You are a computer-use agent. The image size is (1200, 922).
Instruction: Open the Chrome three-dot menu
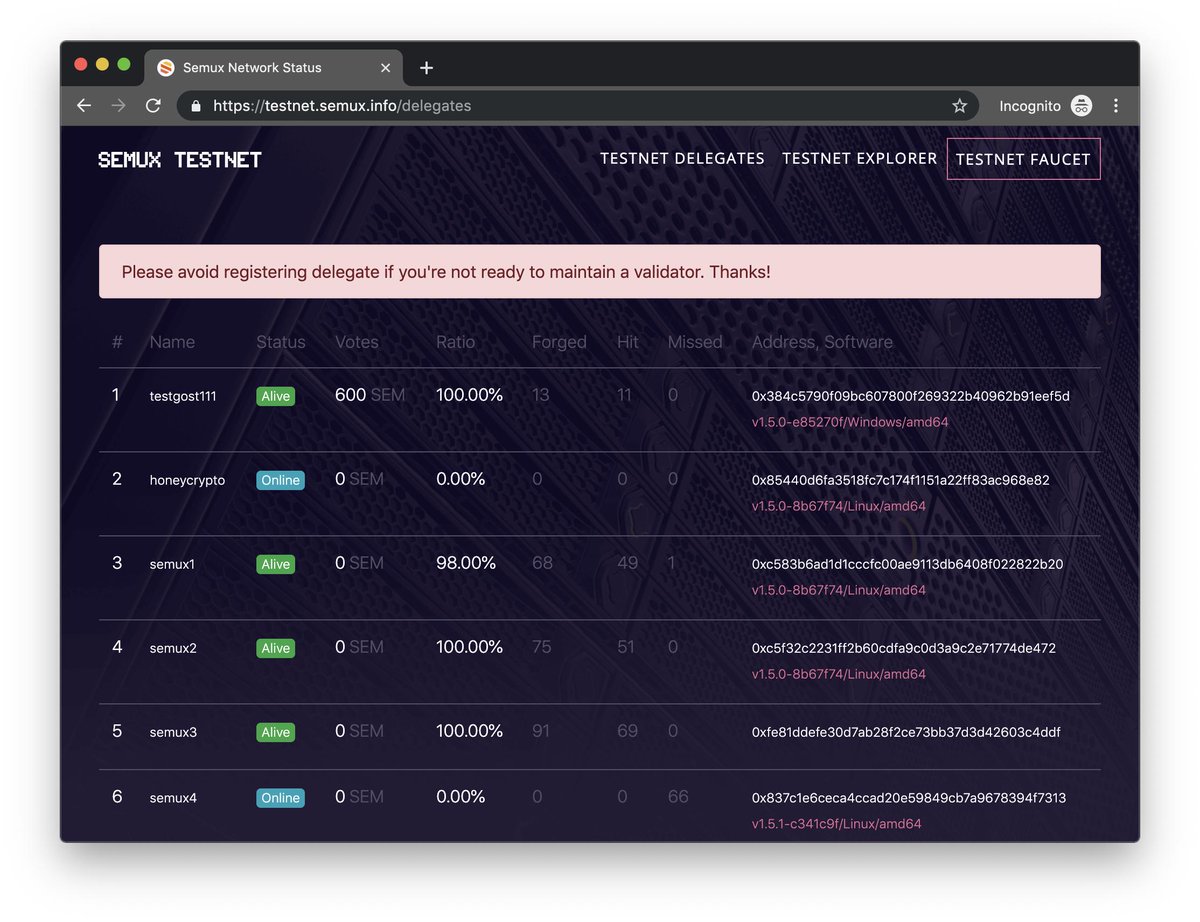[x=1115, y=105]
